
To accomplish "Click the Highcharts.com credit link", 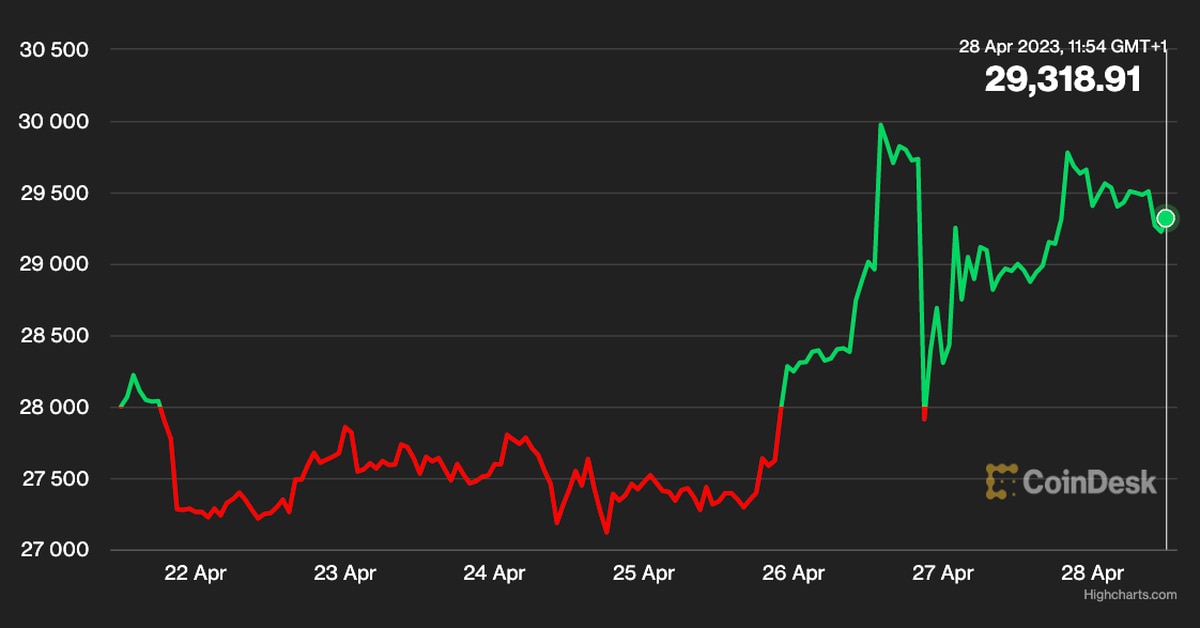I will (1130, 595).
